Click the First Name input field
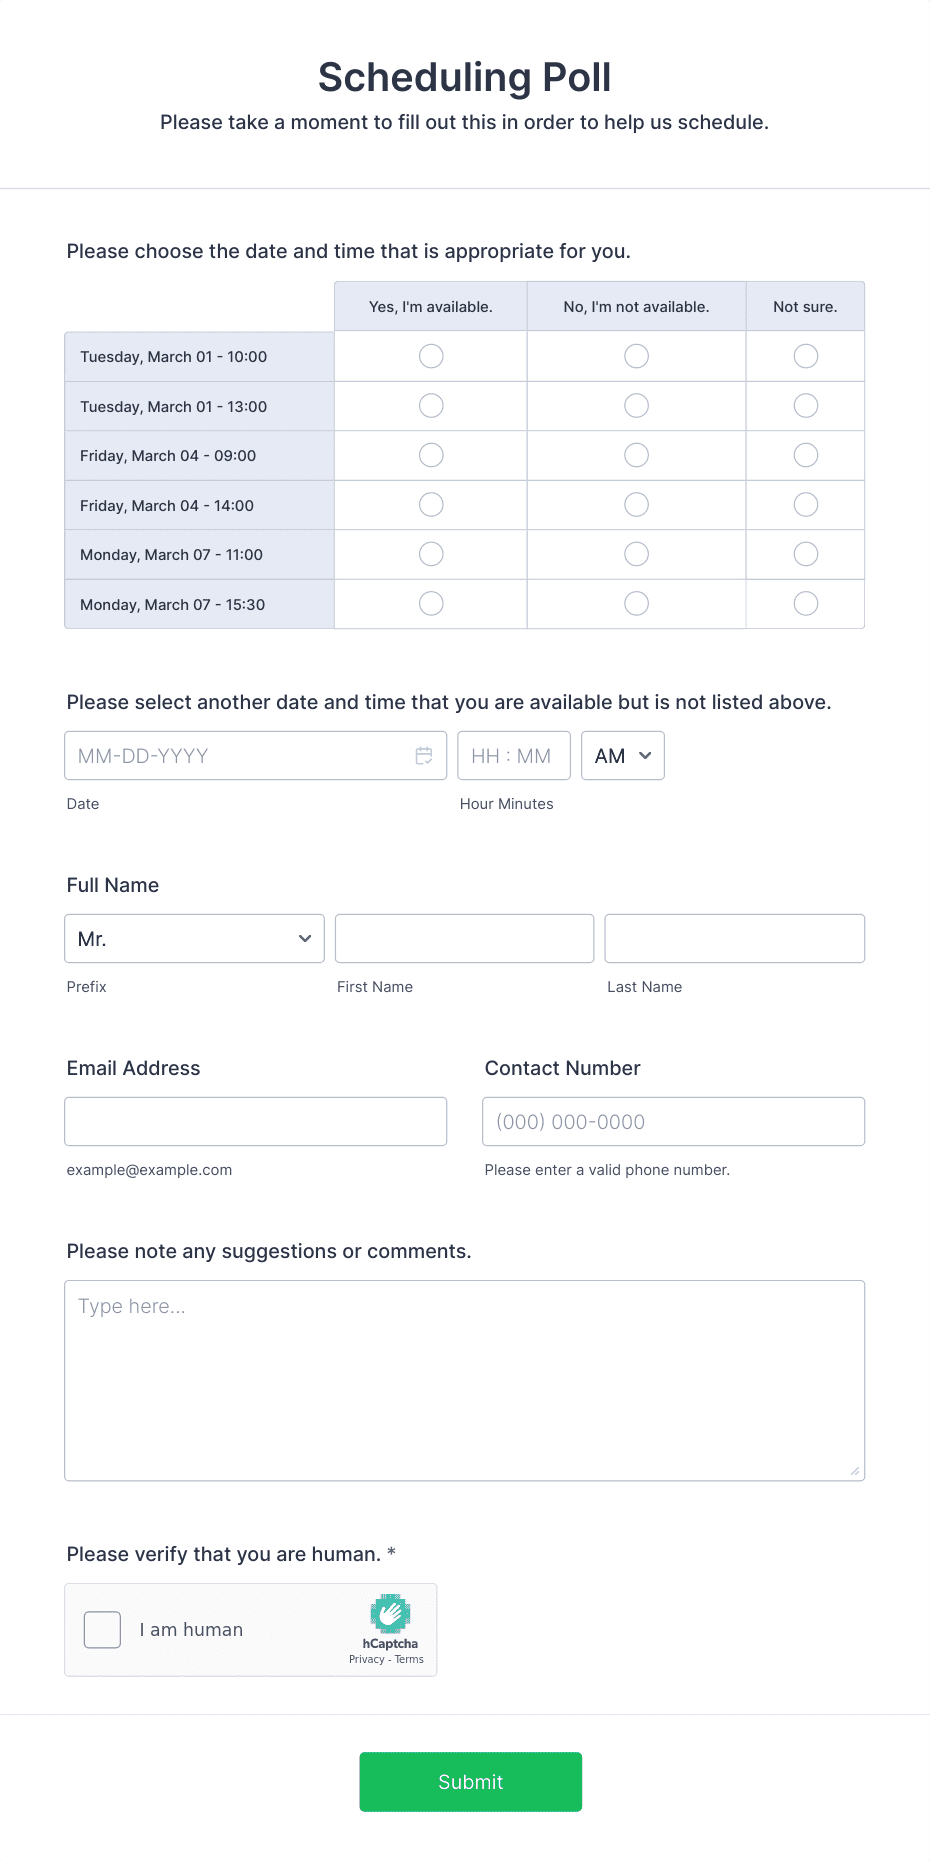 [x=464, y=939]
